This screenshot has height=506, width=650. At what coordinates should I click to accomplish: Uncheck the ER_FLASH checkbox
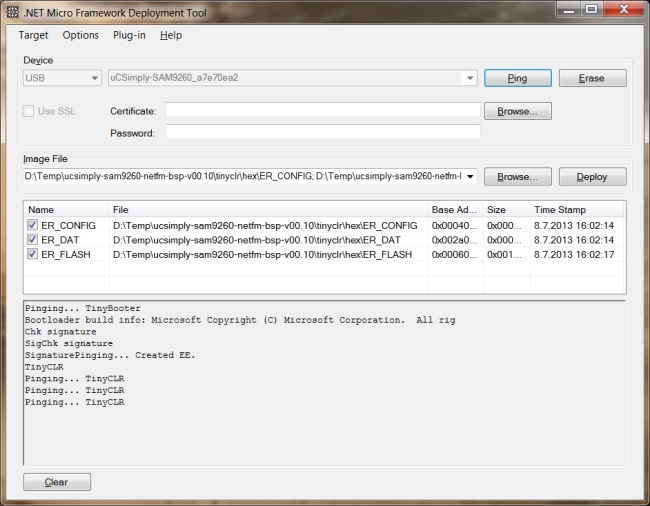point(32,254)
